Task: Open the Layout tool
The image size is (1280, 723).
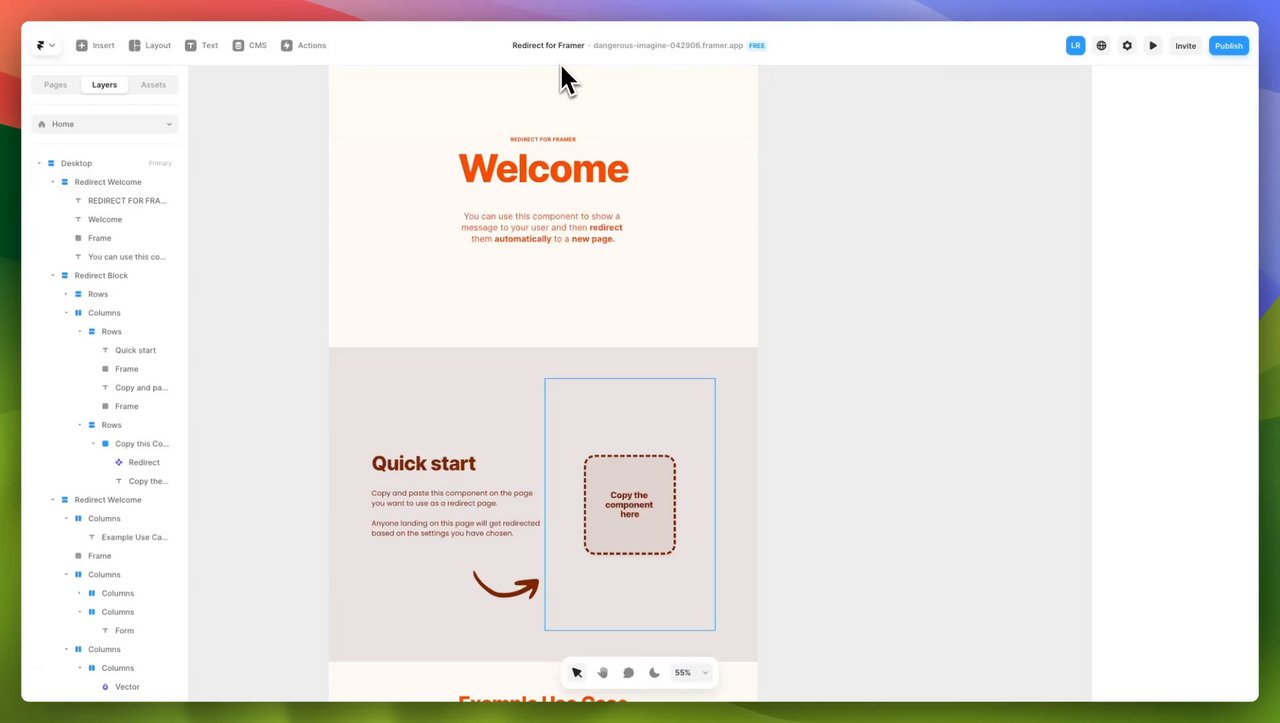Action: point(150,45)
